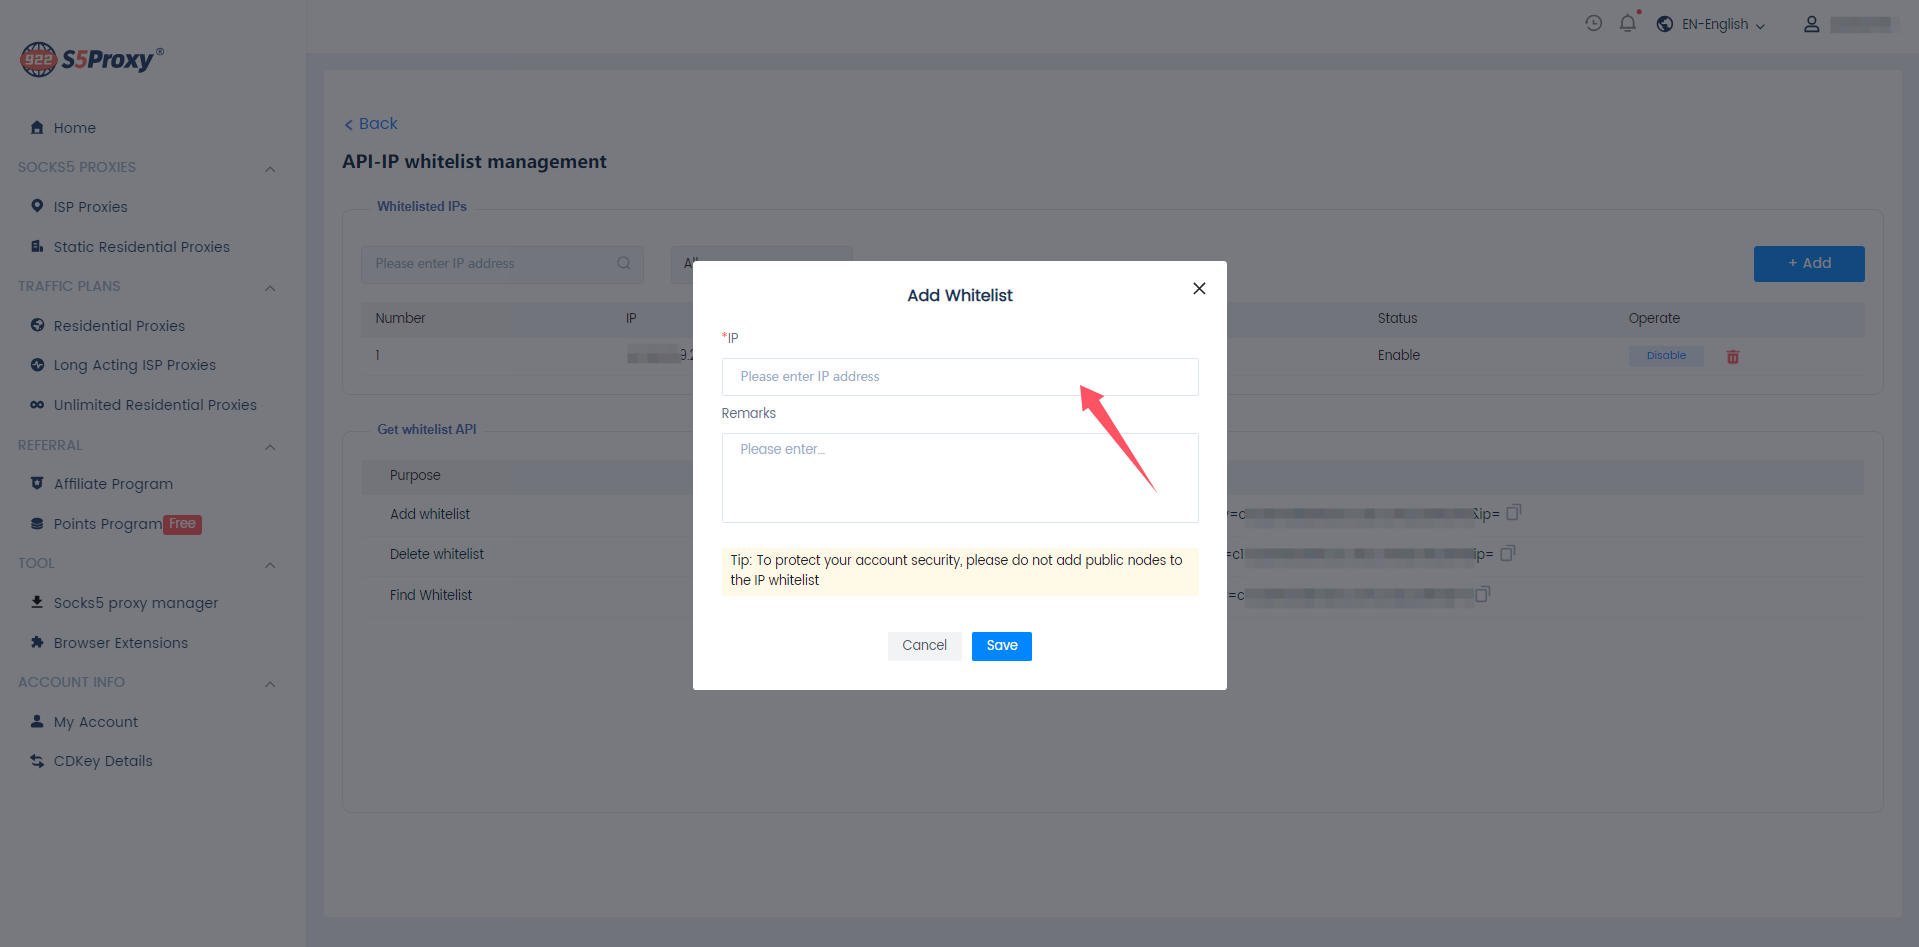Viewport: 1919px width, 947px height.
Task: Open Residential Proxies in sidebar
Action: (119, 326)
